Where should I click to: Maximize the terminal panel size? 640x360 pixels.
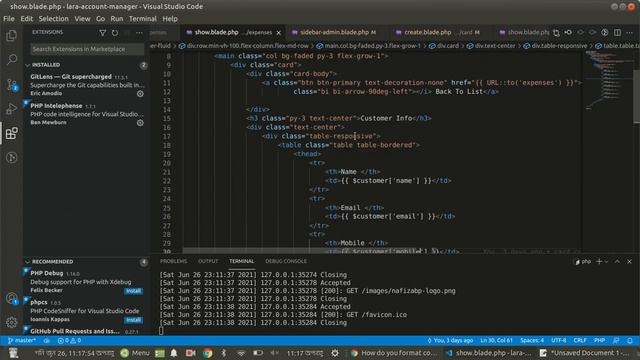click(617, 261)
